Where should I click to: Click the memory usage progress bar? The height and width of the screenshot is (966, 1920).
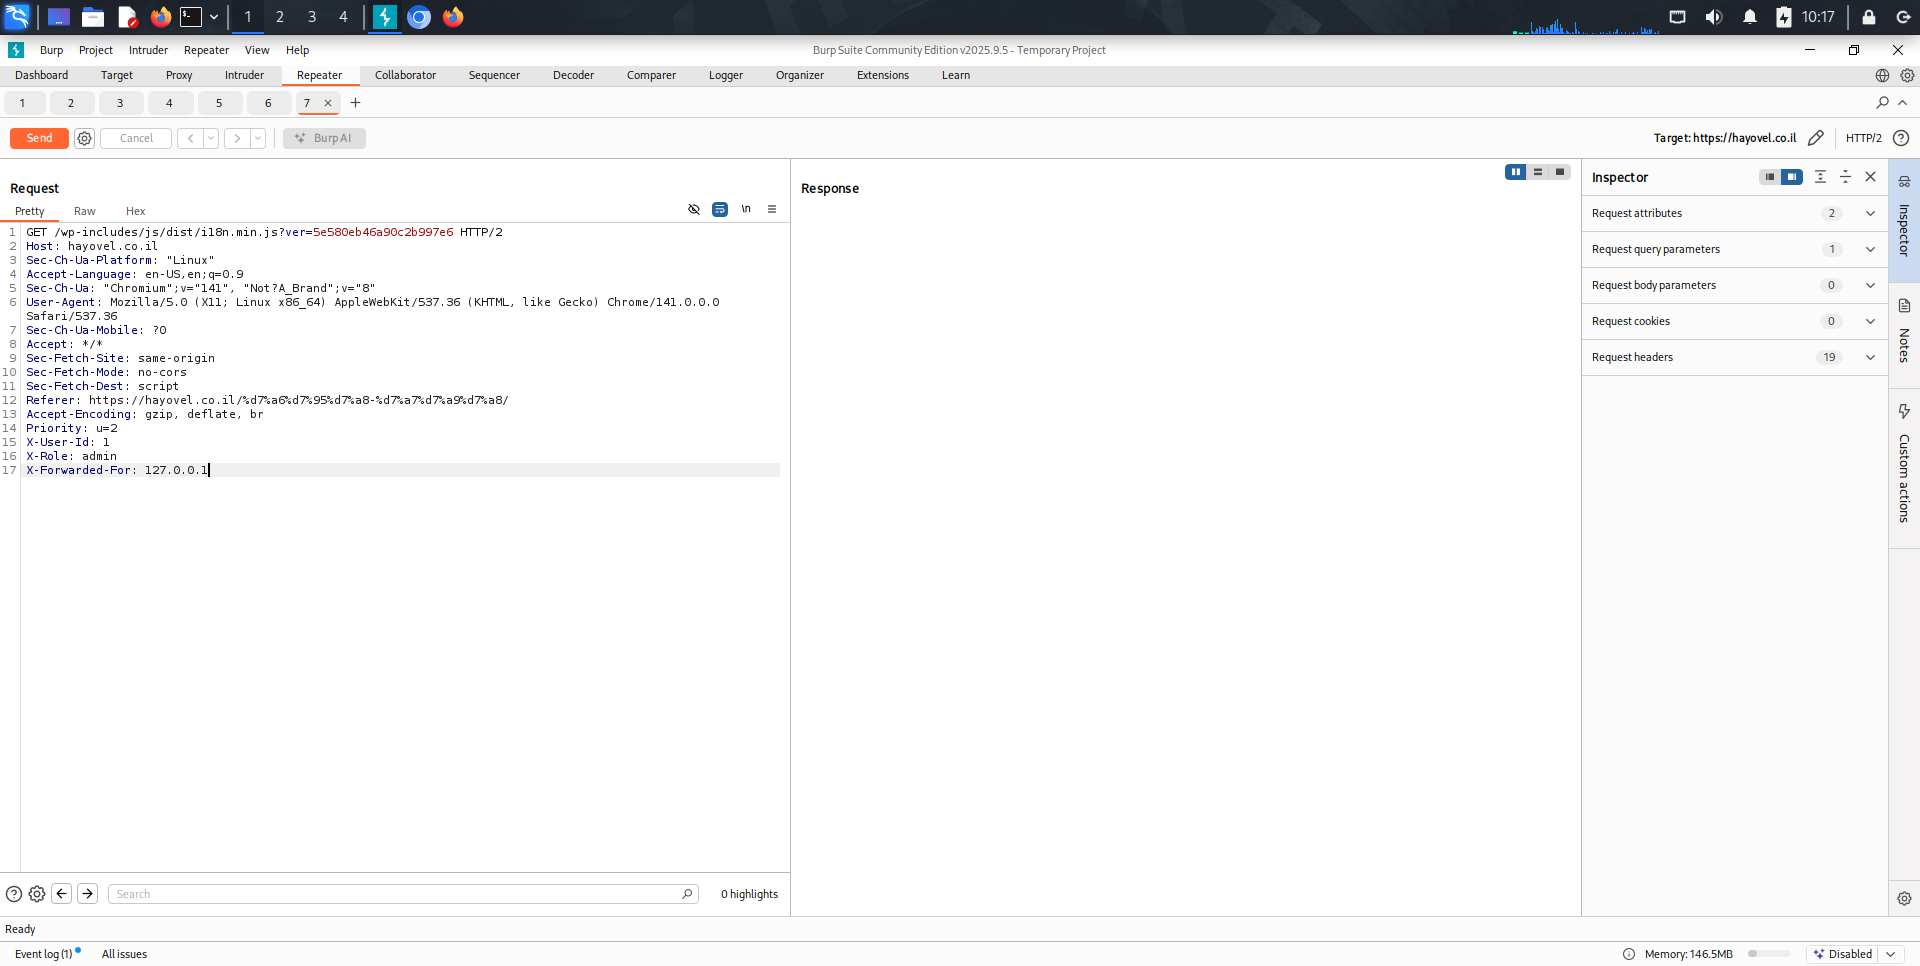tap(1769, 954)
